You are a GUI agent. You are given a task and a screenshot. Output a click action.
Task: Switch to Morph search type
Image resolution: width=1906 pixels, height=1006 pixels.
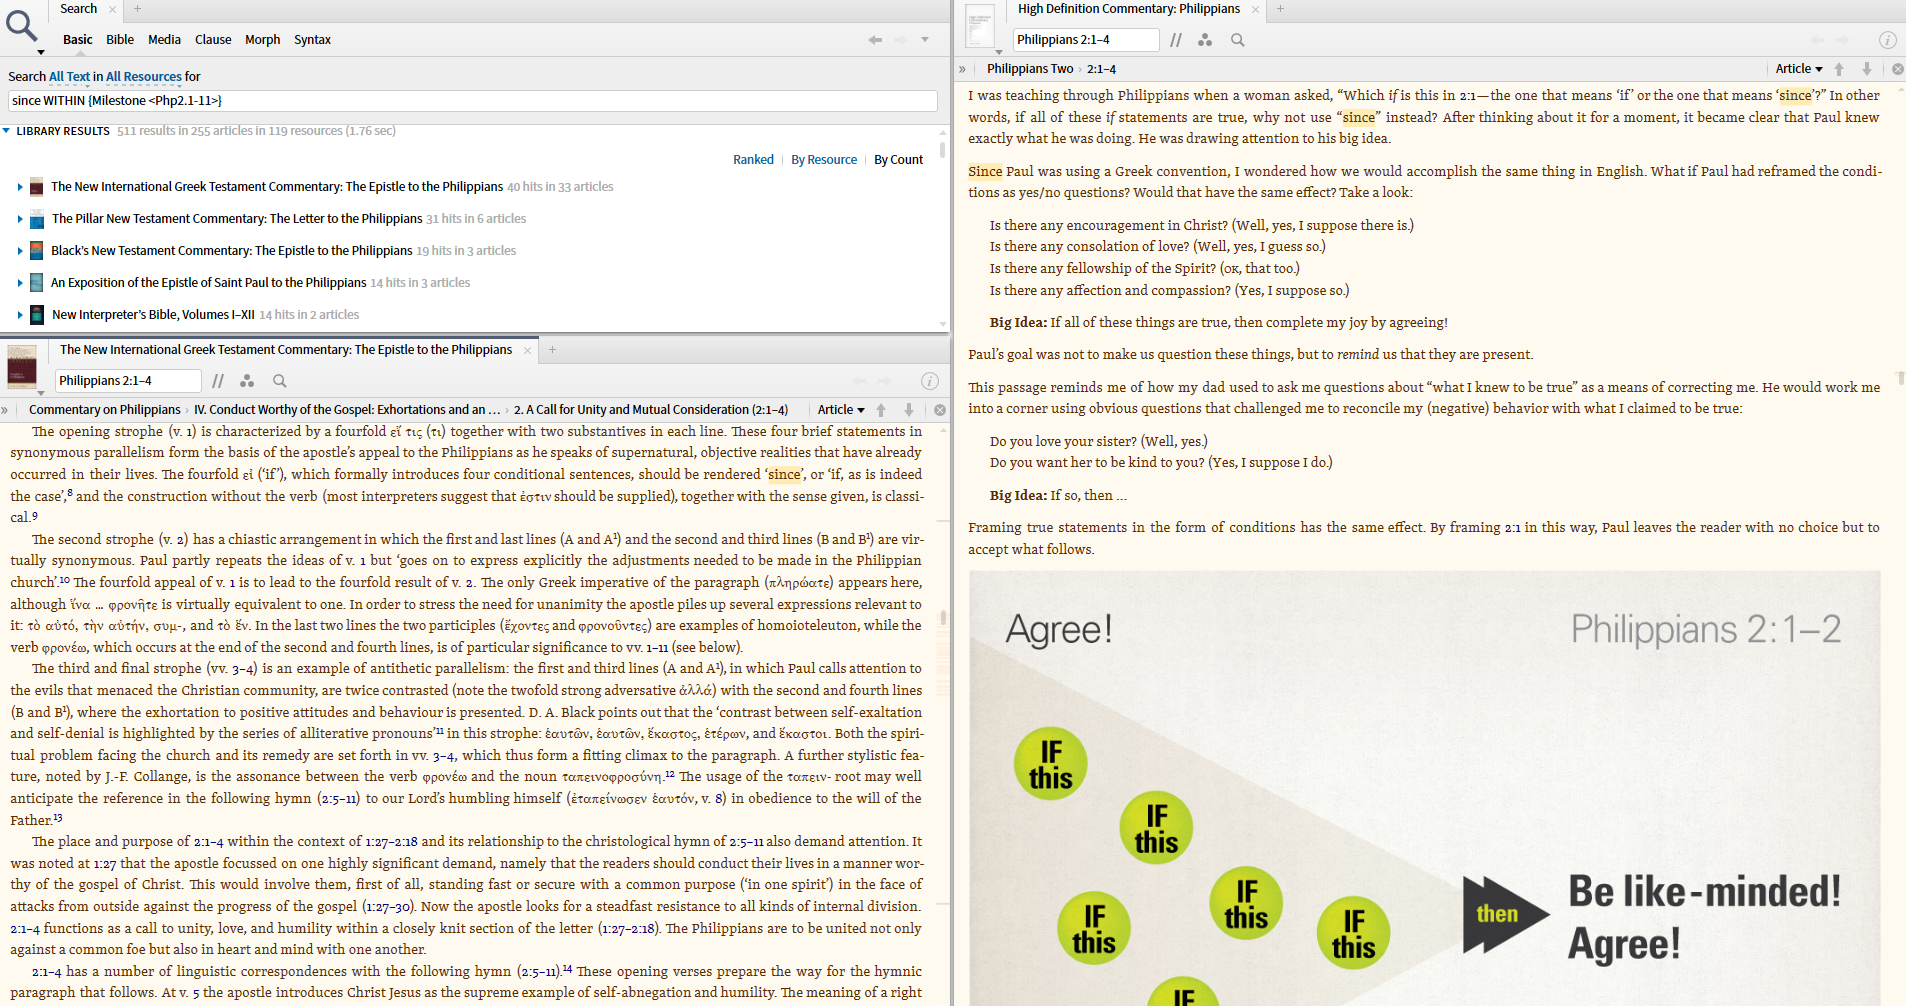[x=262, y=40]
